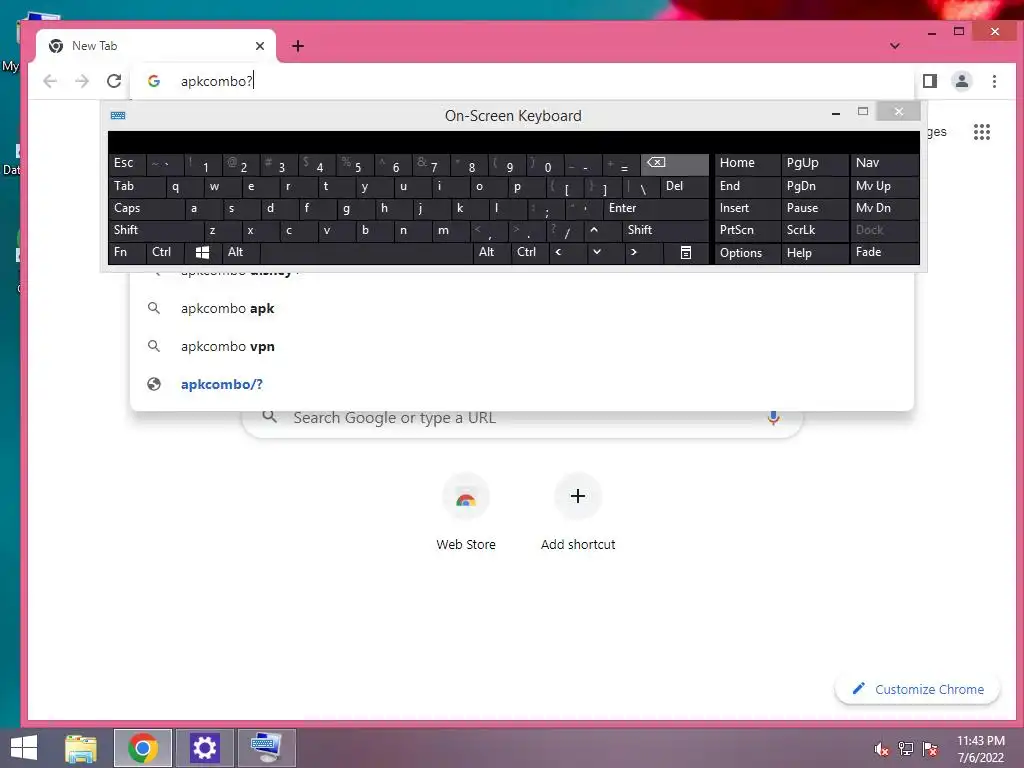
Task: Click the PrtScn key
Action: [747, 230]
